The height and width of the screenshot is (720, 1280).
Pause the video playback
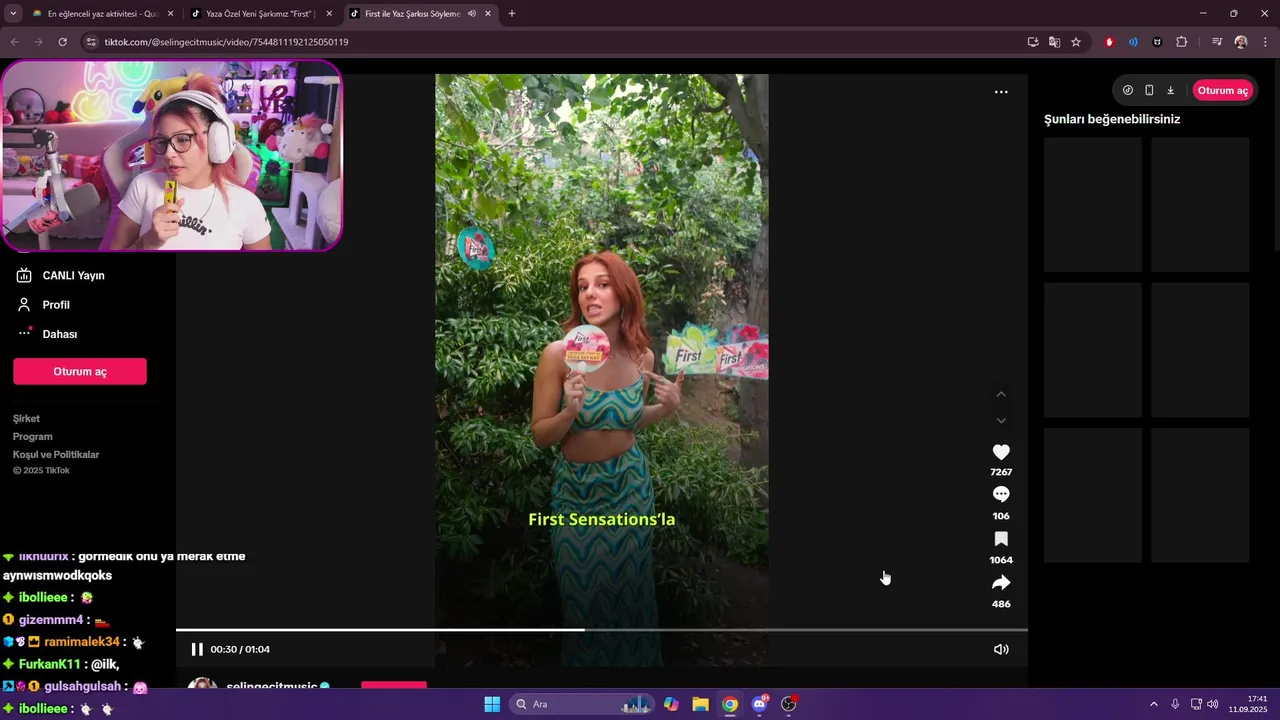pos(197,649)
